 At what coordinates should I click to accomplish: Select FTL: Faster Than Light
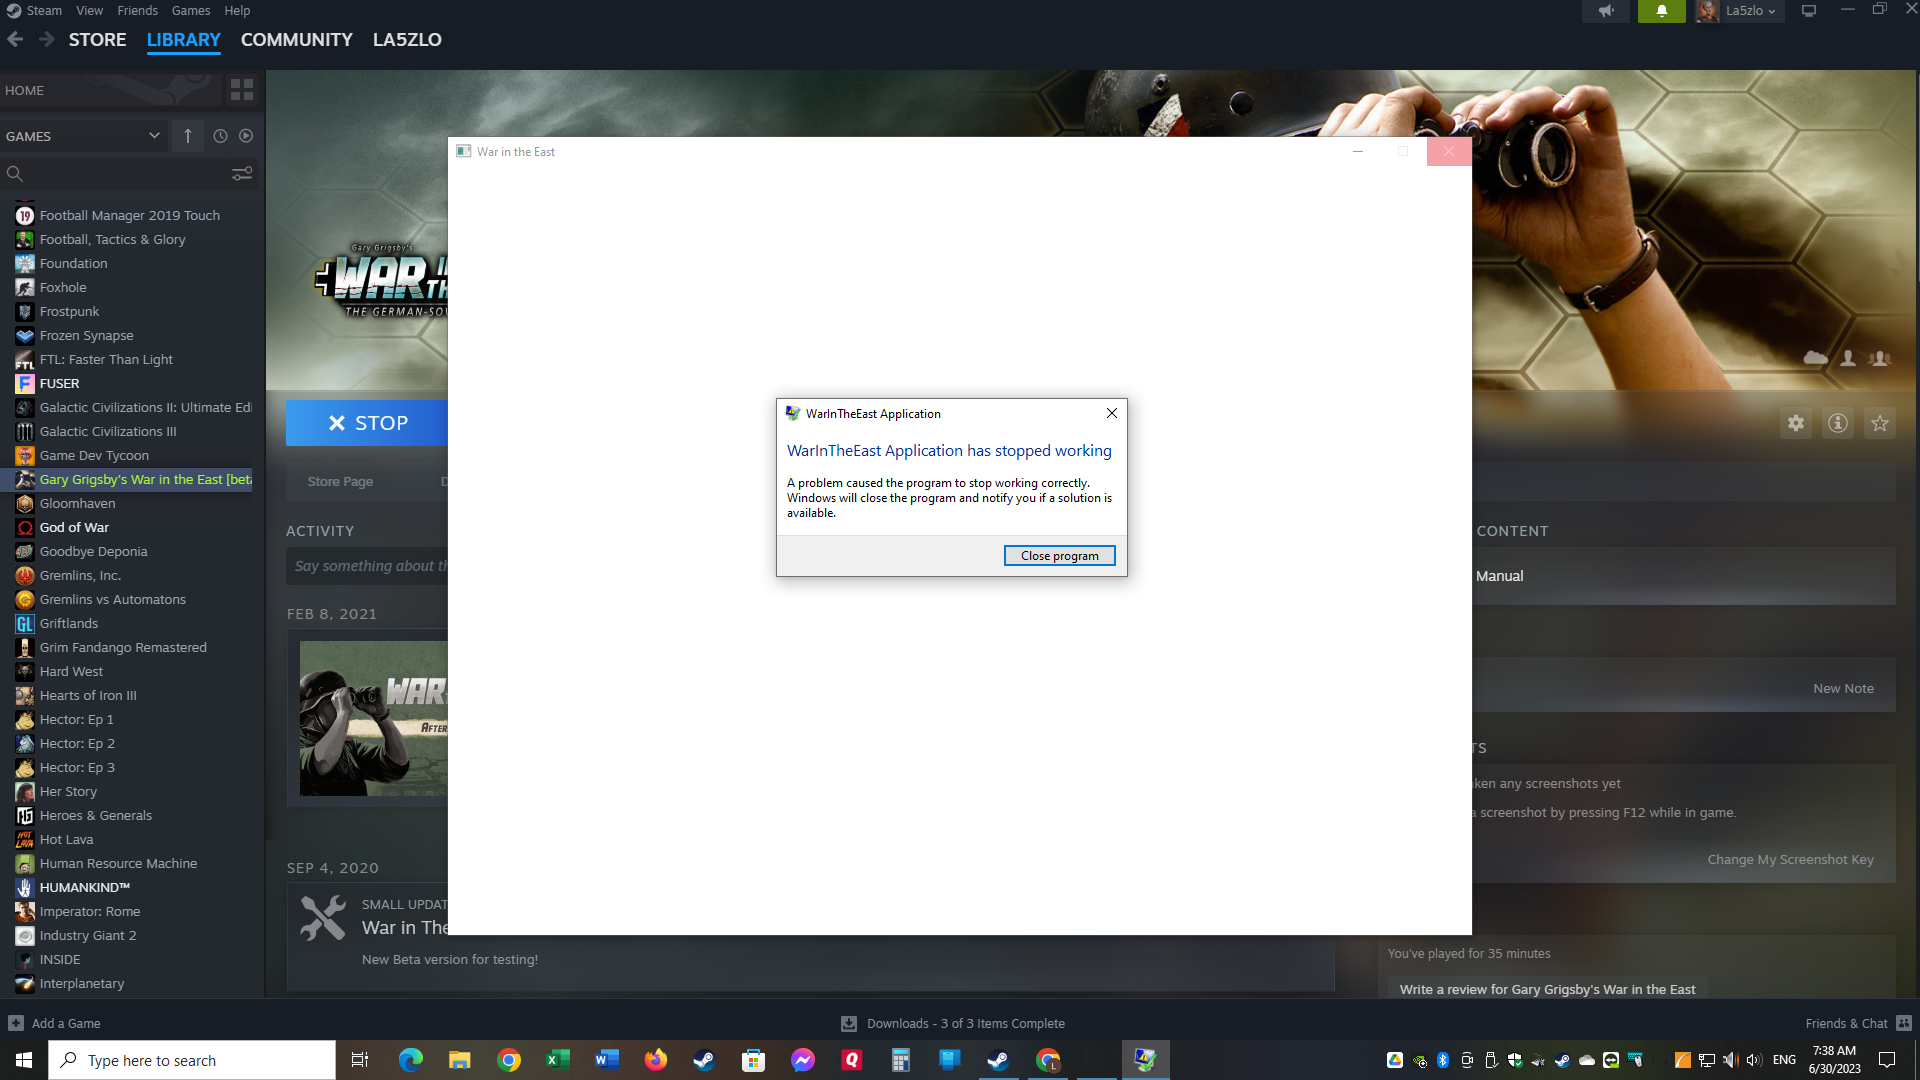point(106,360)
